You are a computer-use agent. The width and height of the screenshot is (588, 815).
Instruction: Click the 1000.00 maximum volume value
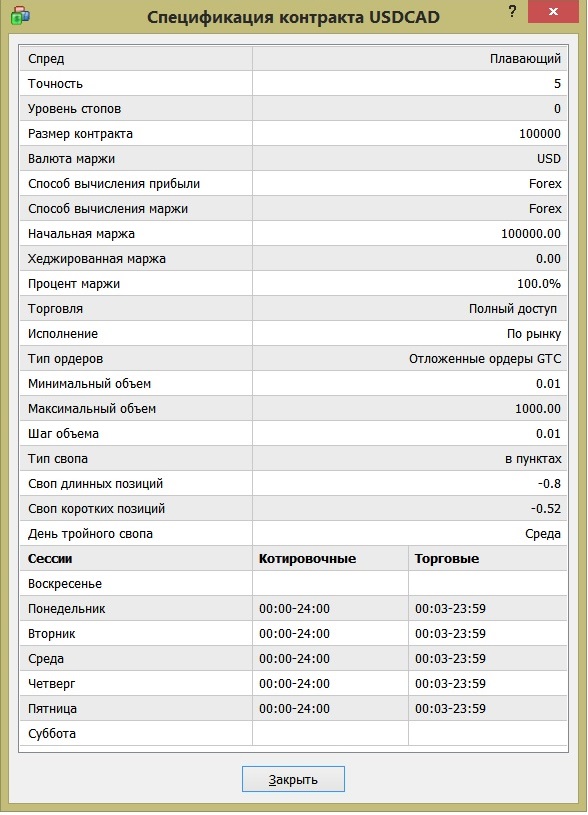click(x=538, y=409)
